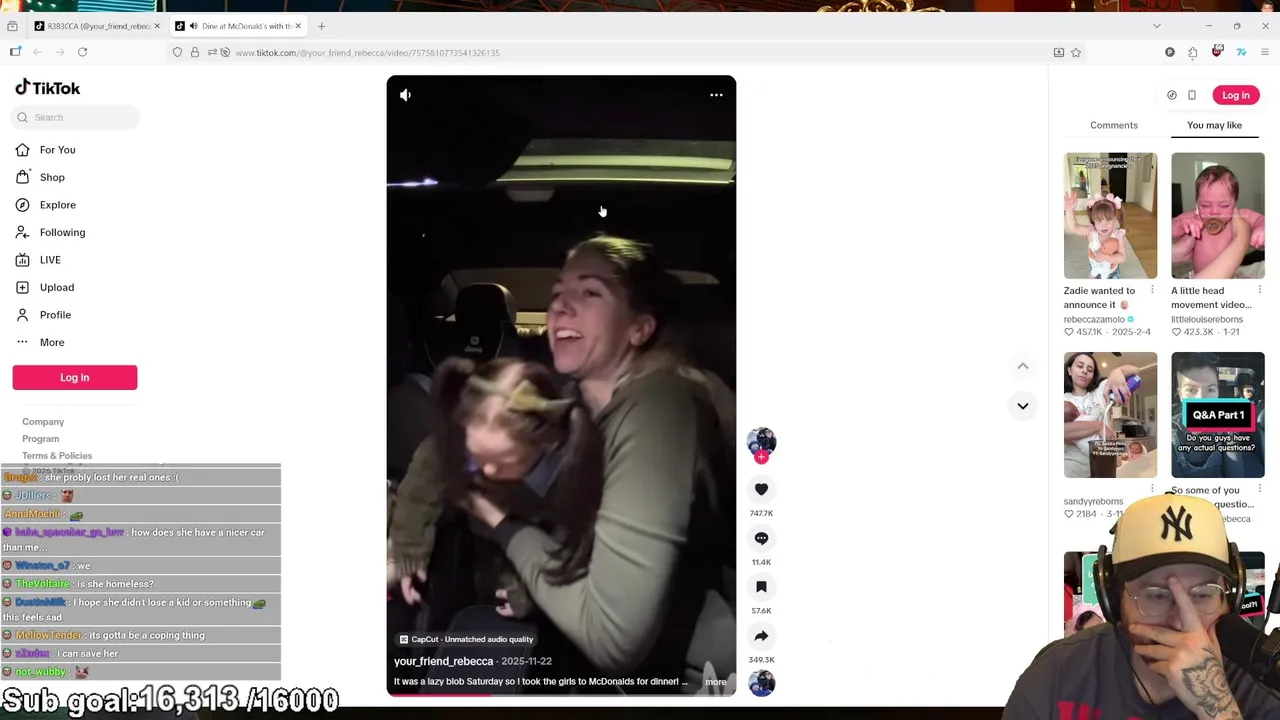The width and height of the screenshot is (1280, 720).
Task: Click the site security shield icon
Action: pos(177,52)
